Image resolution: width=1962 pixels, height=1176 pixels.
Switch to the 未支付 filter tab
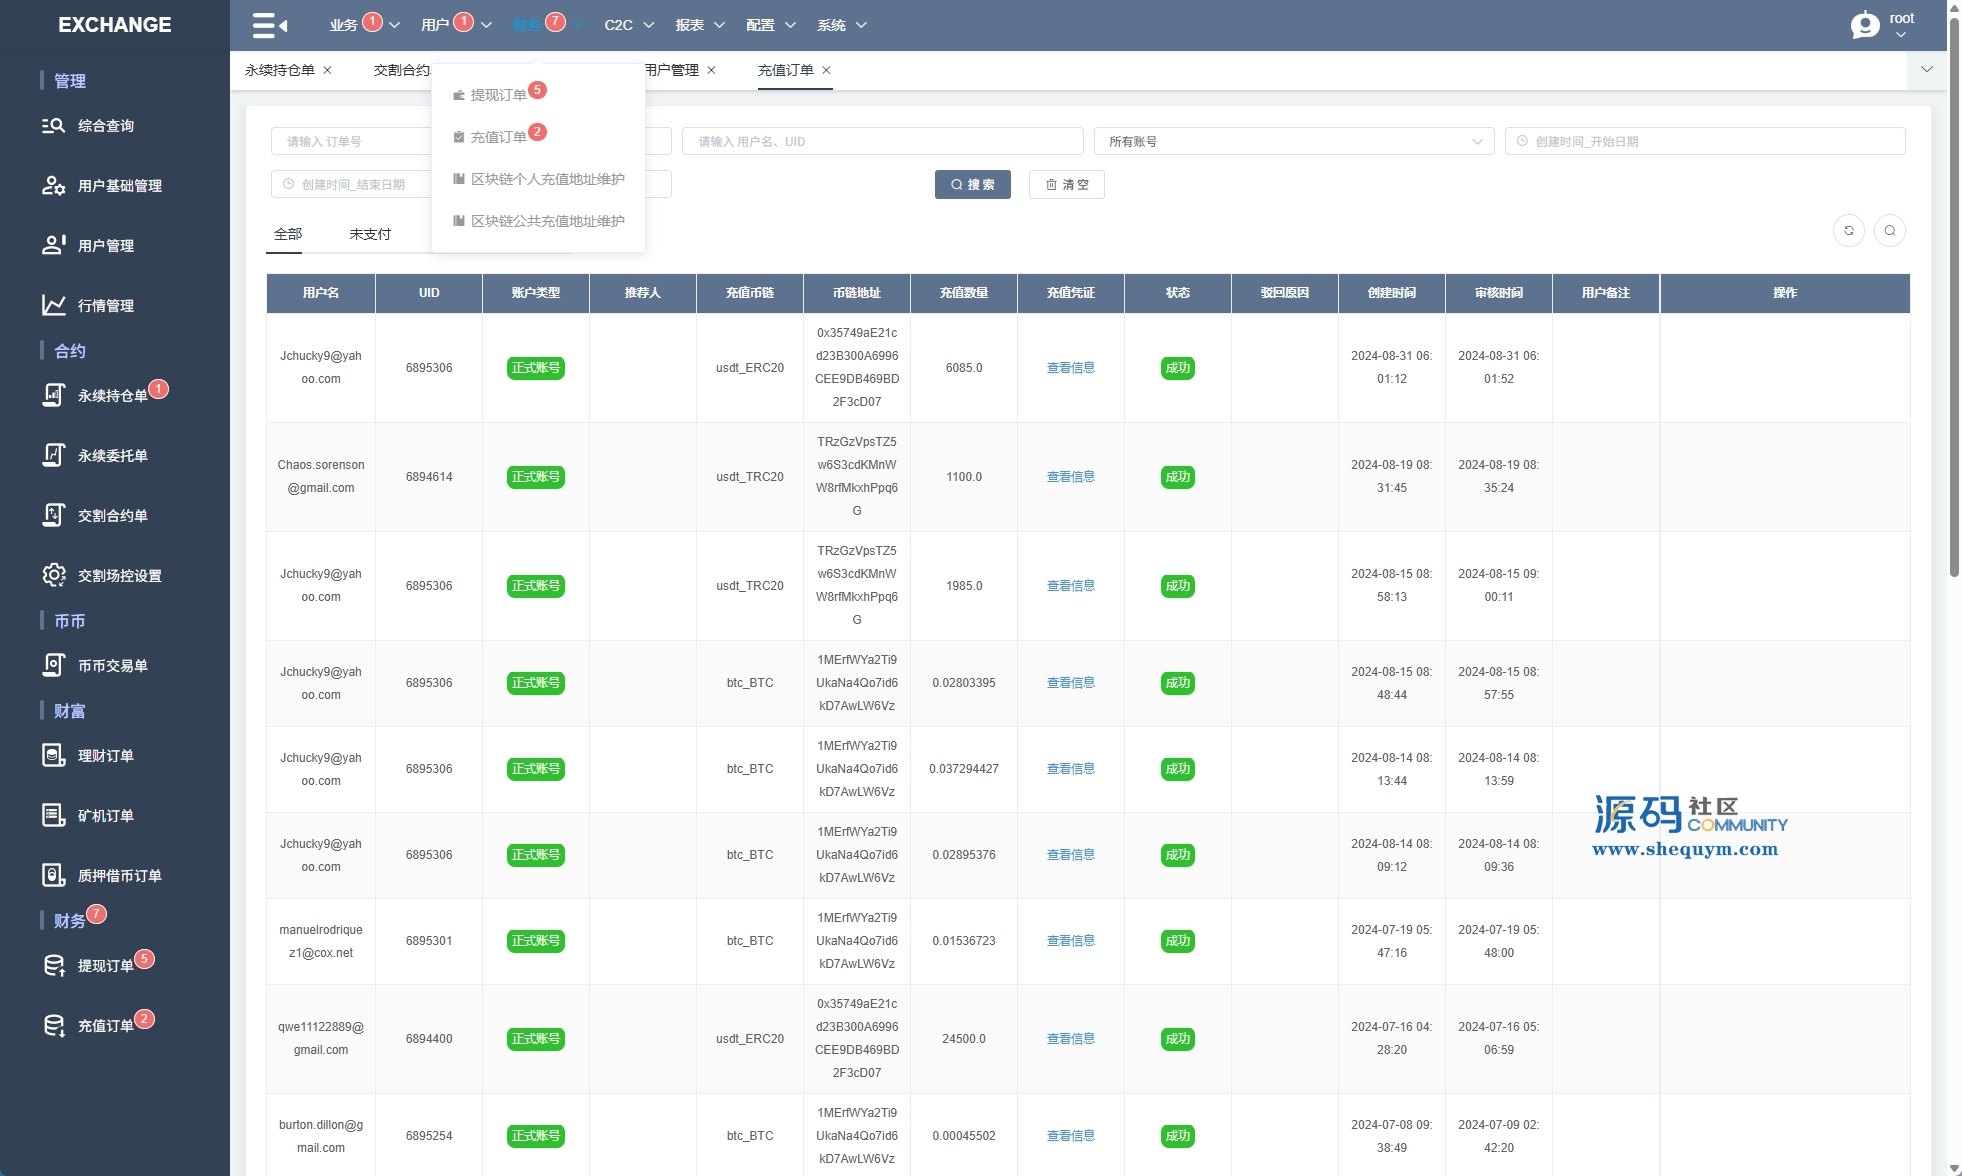pyautogui.click(x=370, y=234)
